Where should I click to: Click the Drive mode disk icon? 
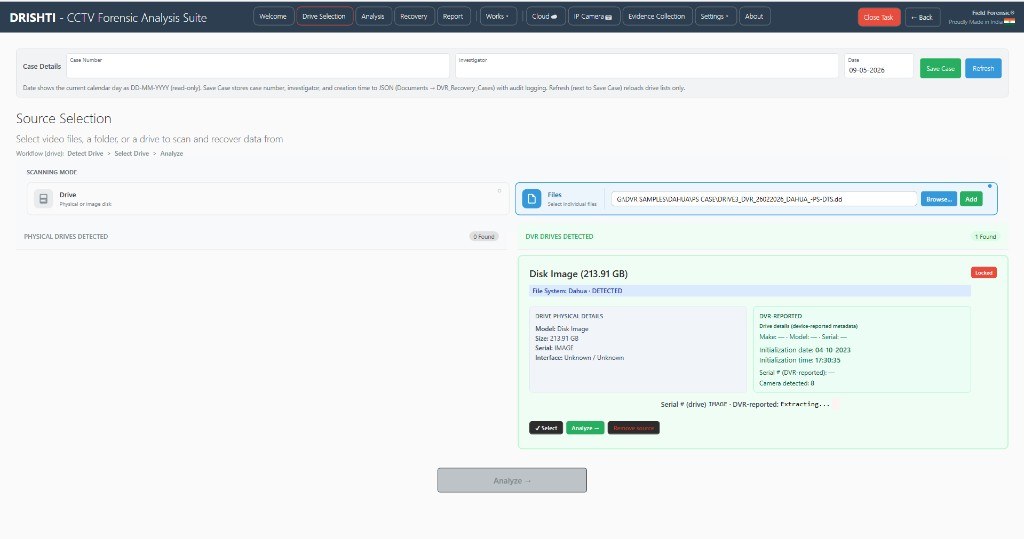pyautogui.click(x=43, y=199)
